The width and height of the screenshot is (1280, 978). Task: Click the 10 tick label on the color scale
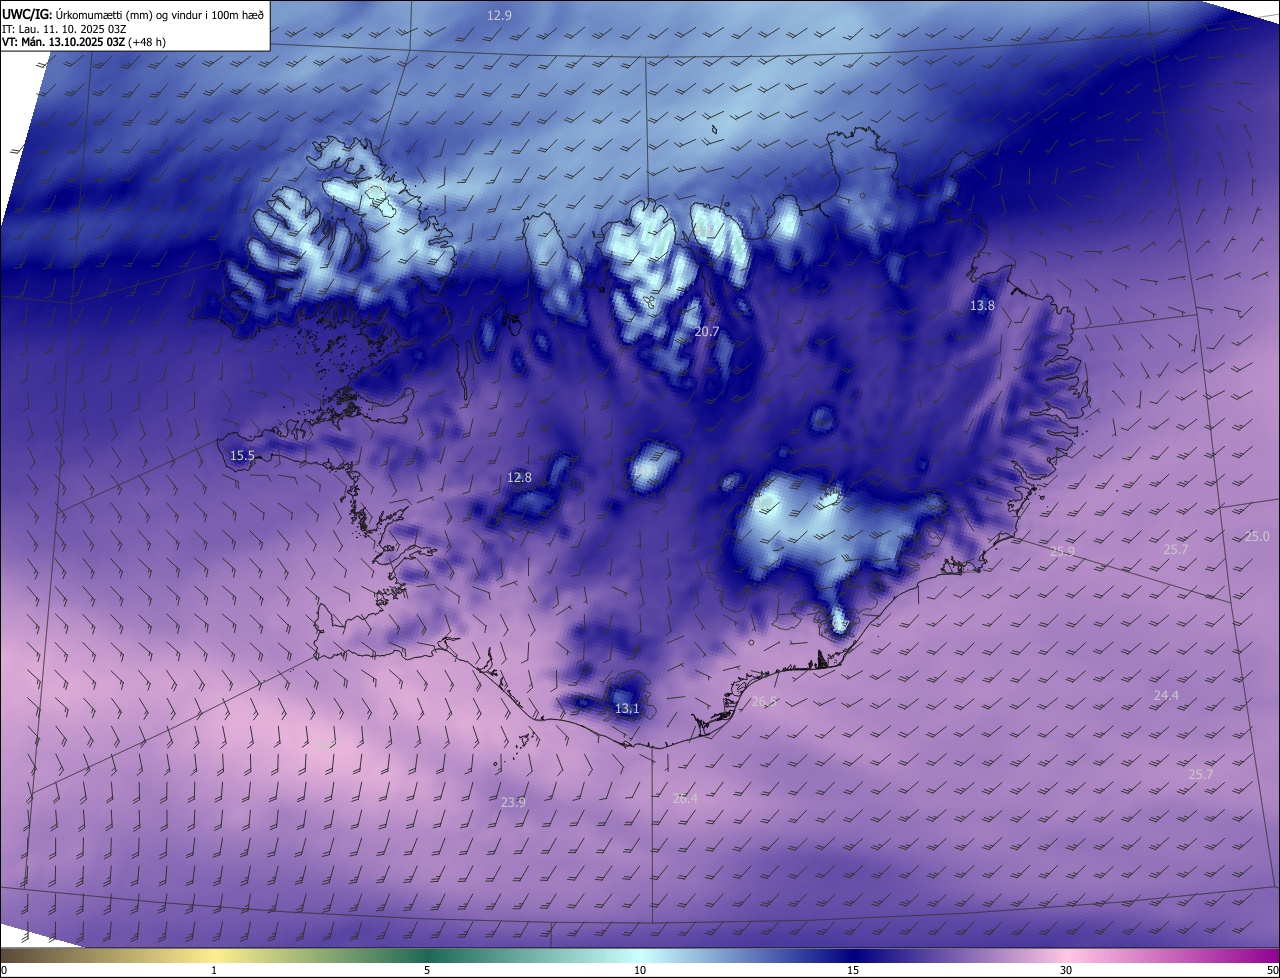(x=640, y=970)
